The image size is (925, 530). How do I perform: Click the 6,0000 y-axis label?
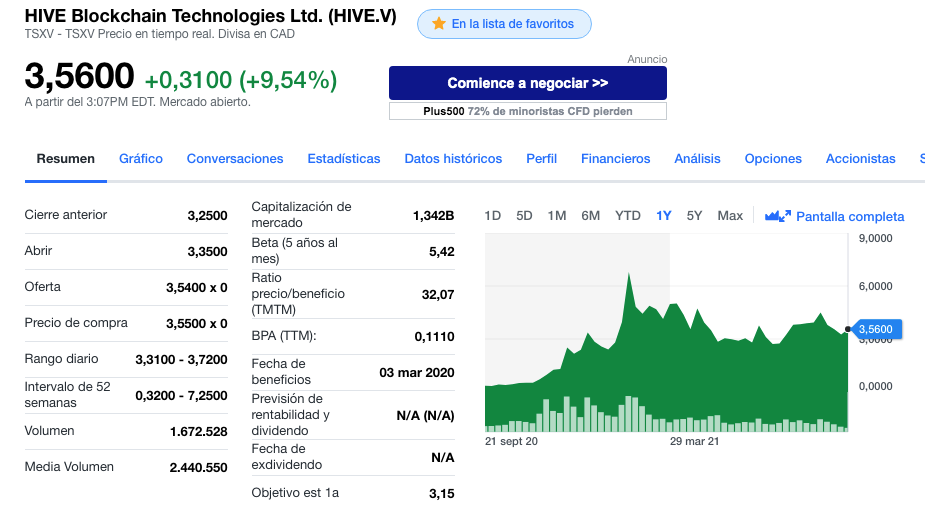(875, 286)
